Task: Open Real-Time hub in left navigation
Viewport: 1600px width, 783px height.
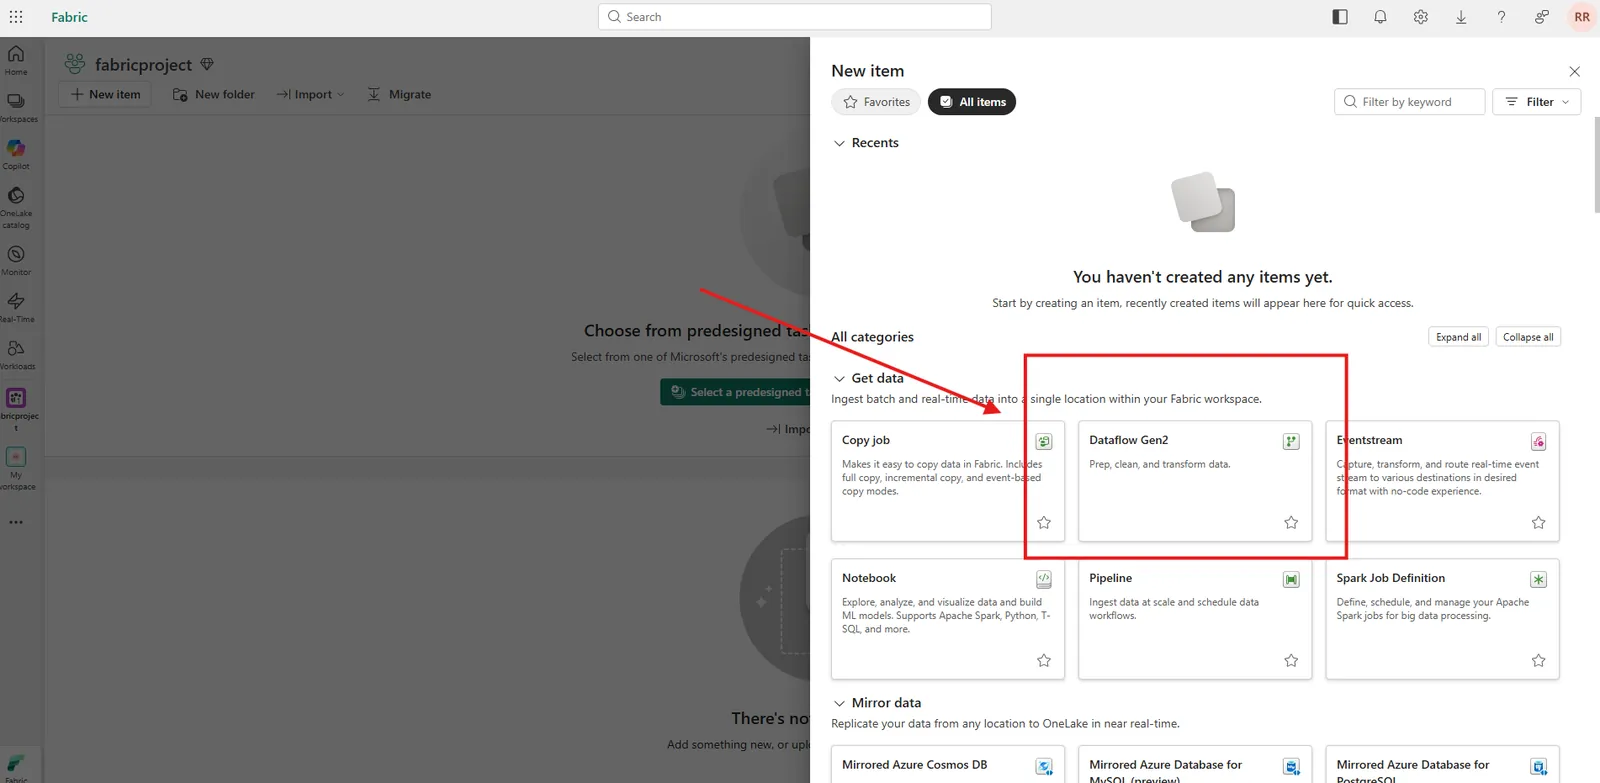Action: [16, 307]
